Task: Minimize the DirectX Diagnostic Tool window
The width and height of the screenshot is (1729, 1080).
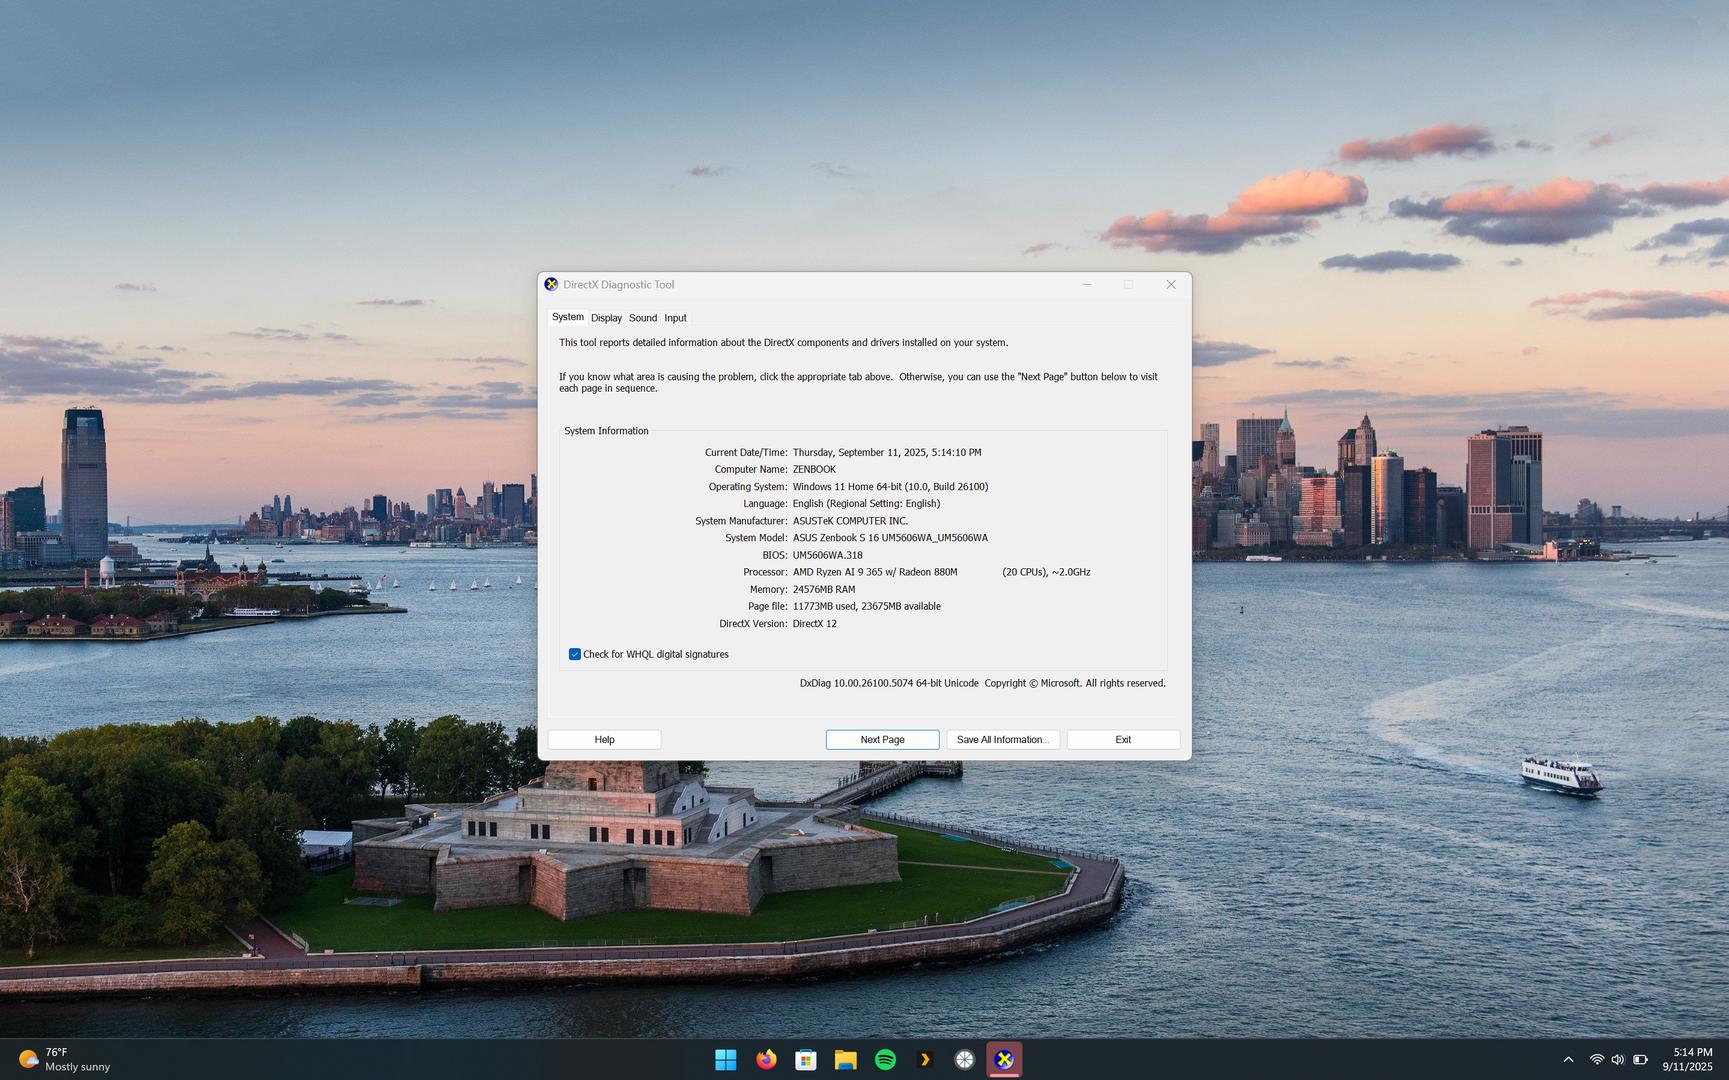Action: tap(1087, 285)
